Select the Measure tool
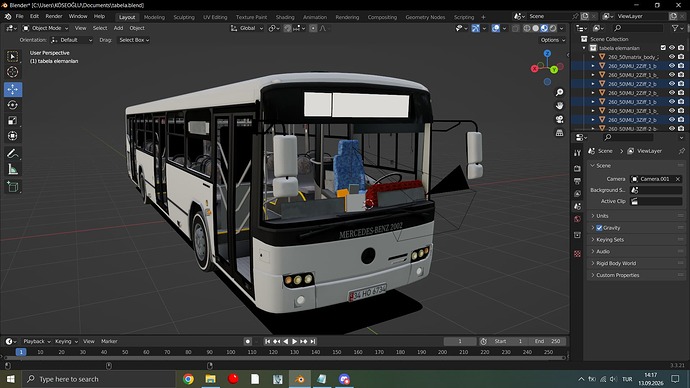Screen dimensions: 690x388 [12, 169]
